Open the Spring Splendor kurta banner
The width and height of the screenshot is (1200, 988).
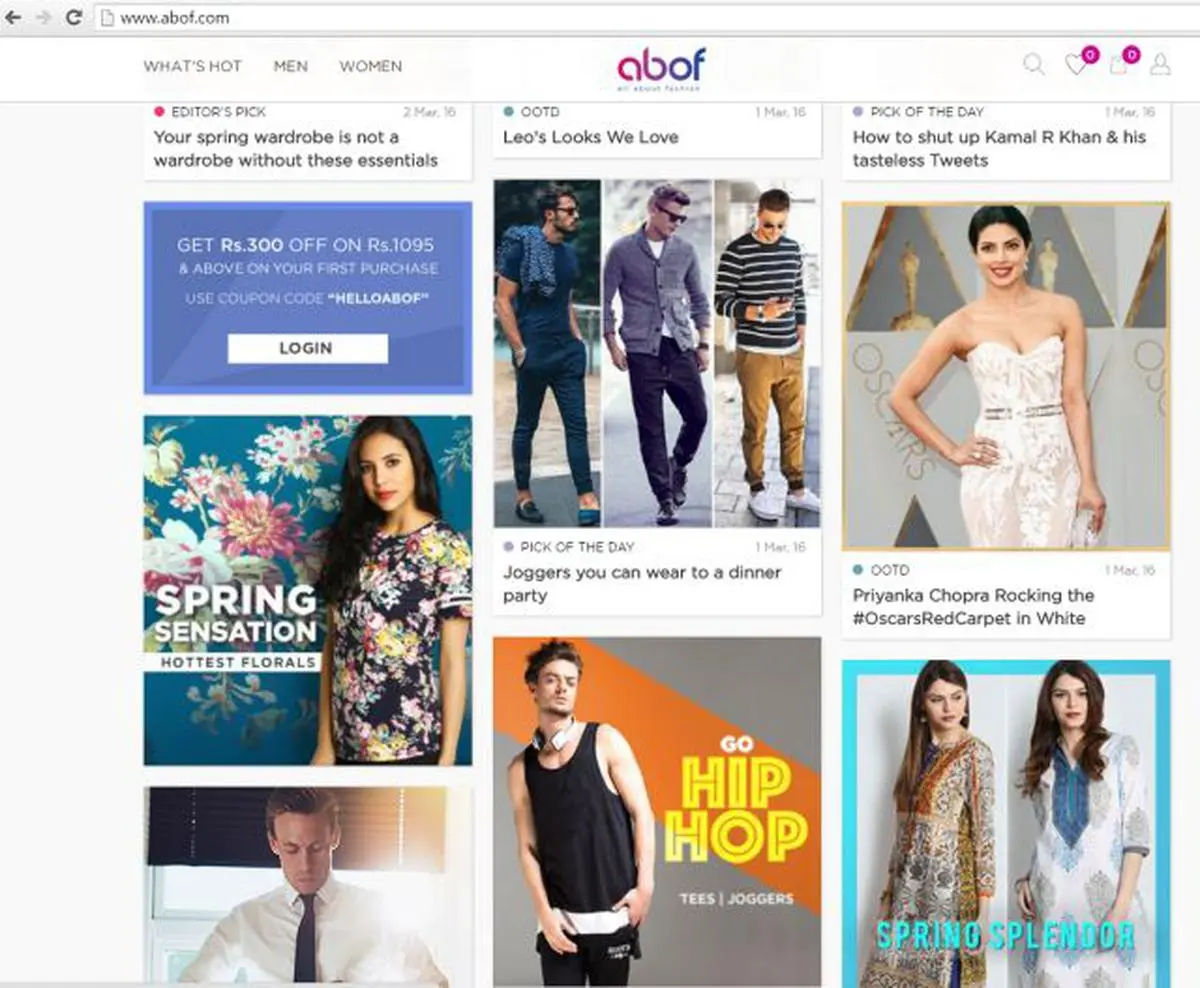click(x=1006, y=823)
